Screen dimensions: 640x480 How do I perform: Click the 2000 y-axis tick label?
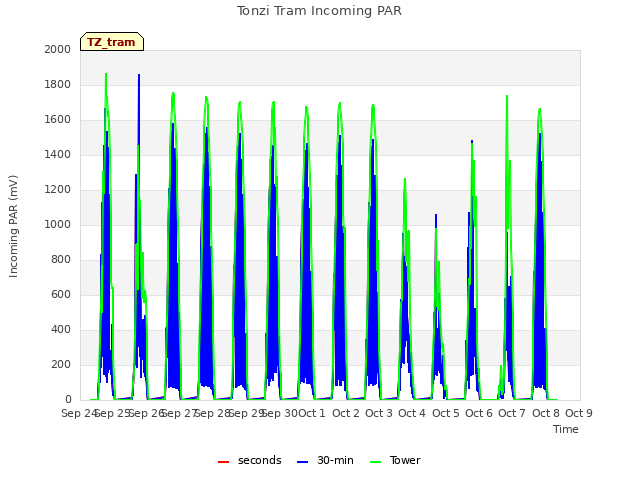point(58,49)
